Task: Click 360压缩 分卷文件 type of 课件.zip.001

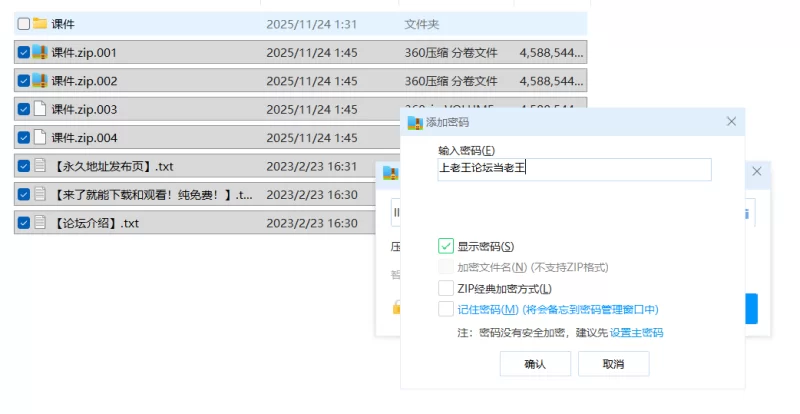Action: click(451, 53)
